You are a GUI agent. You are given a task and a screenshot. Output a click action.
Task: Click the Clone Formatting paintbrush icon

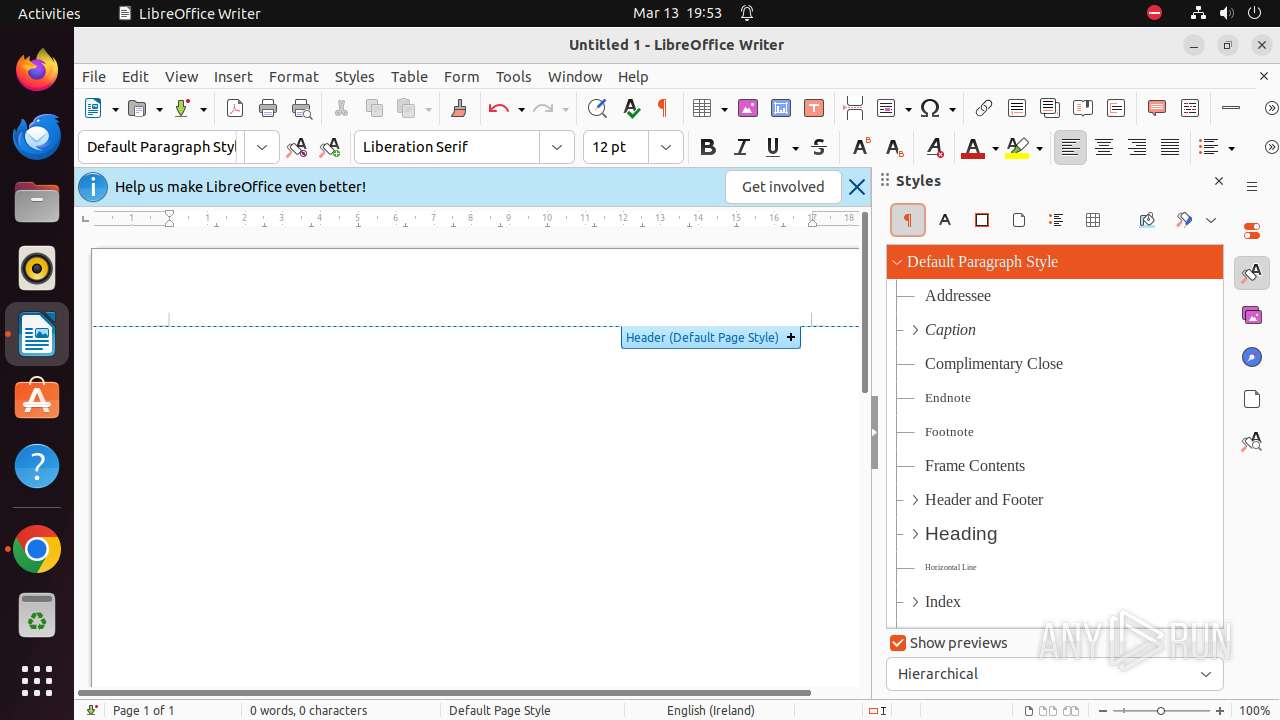pos(459,108)
